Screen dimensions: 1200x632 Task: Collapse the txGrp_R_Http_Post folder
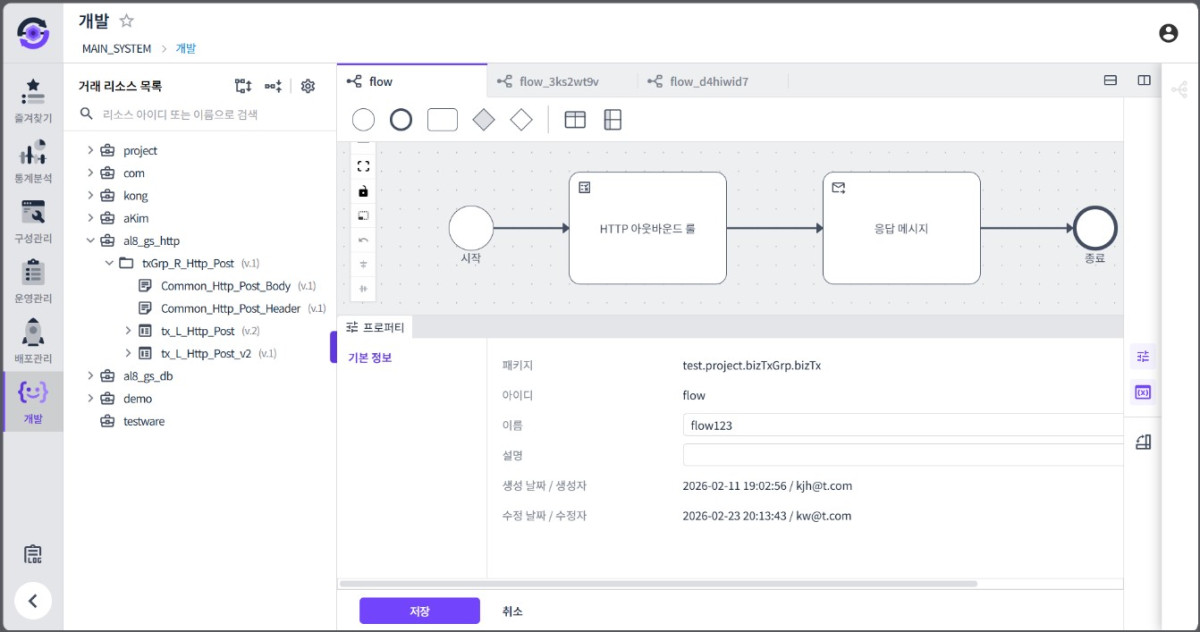click(108, 263)
